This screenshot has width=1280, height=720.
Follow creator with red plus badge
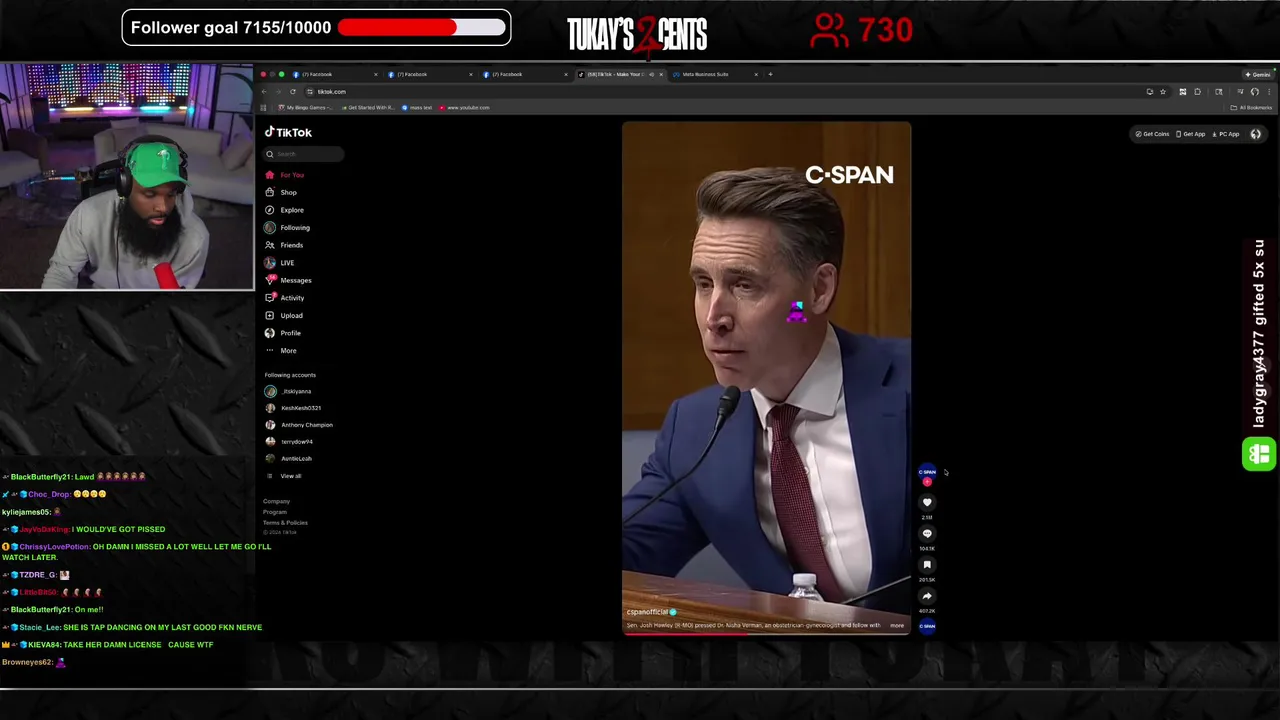coord(927,482)
